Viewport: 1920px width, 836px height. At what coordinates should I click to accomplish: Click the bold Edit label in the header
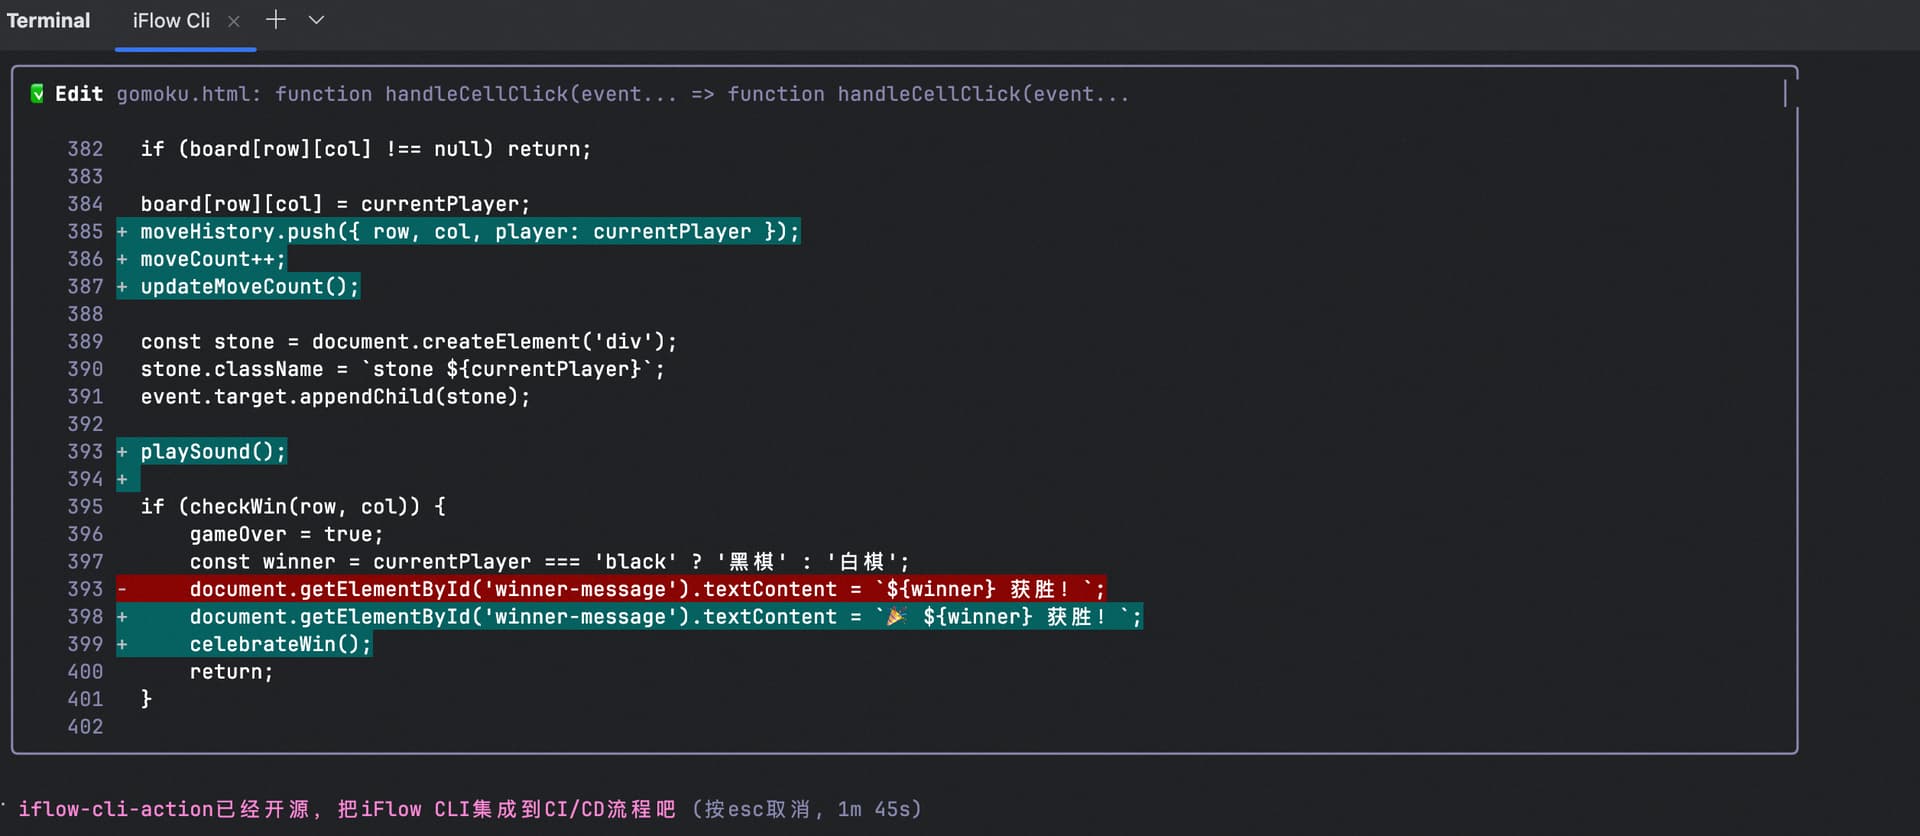(79, 94)
